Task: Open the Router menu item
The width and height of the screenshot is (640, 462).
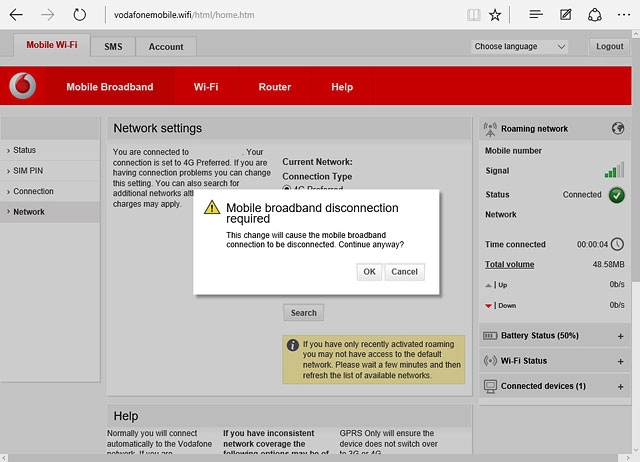Action: click(274, 87)
